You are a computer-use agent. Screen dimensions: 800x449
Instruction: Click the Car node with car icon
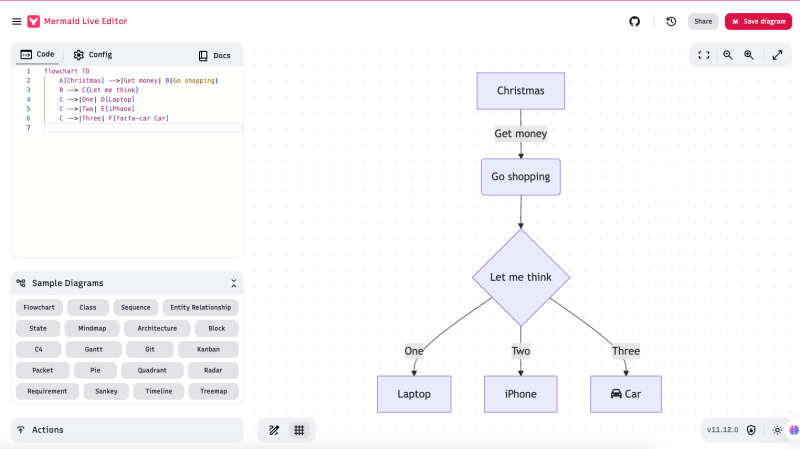click(626, 394)
